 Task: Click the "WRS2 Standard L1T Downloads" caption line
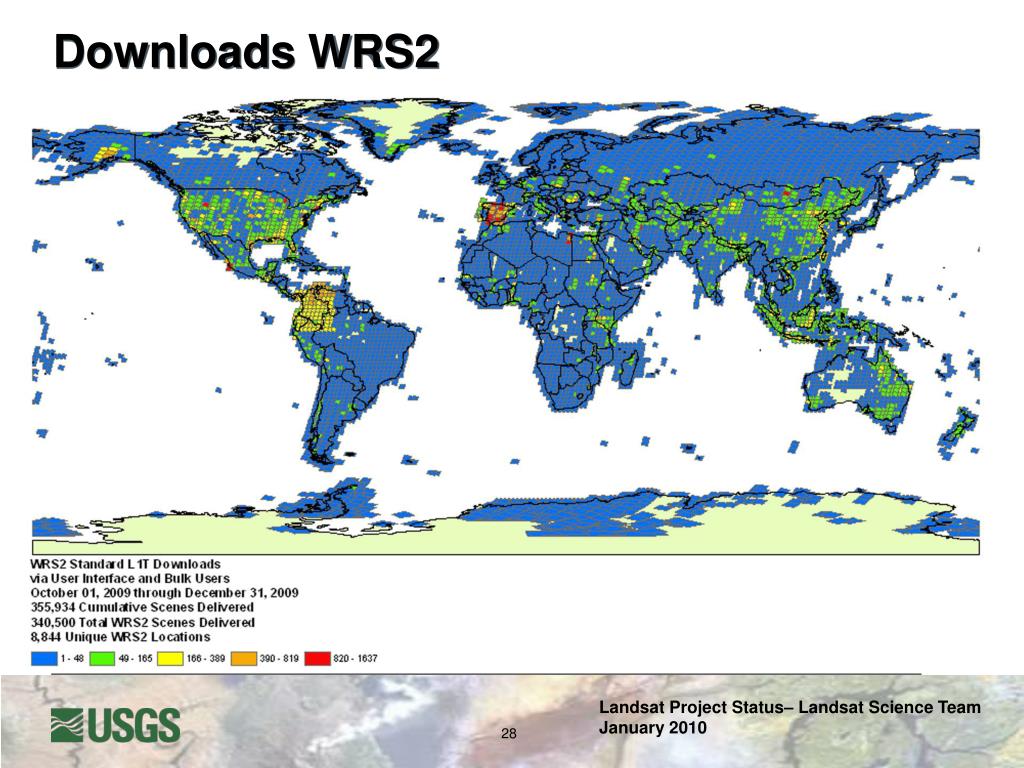(125, 564)
